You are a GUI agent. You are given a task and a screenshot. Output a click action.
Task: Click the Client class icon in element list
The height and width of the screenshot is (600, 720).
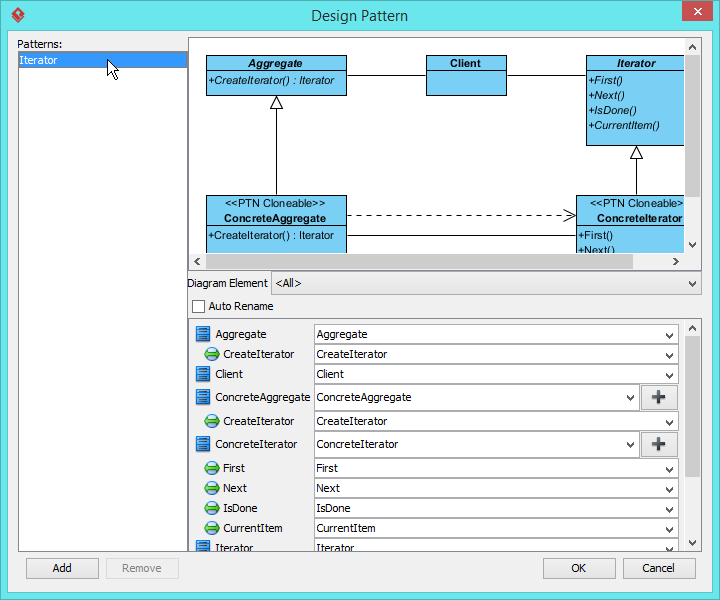(202, 374)
